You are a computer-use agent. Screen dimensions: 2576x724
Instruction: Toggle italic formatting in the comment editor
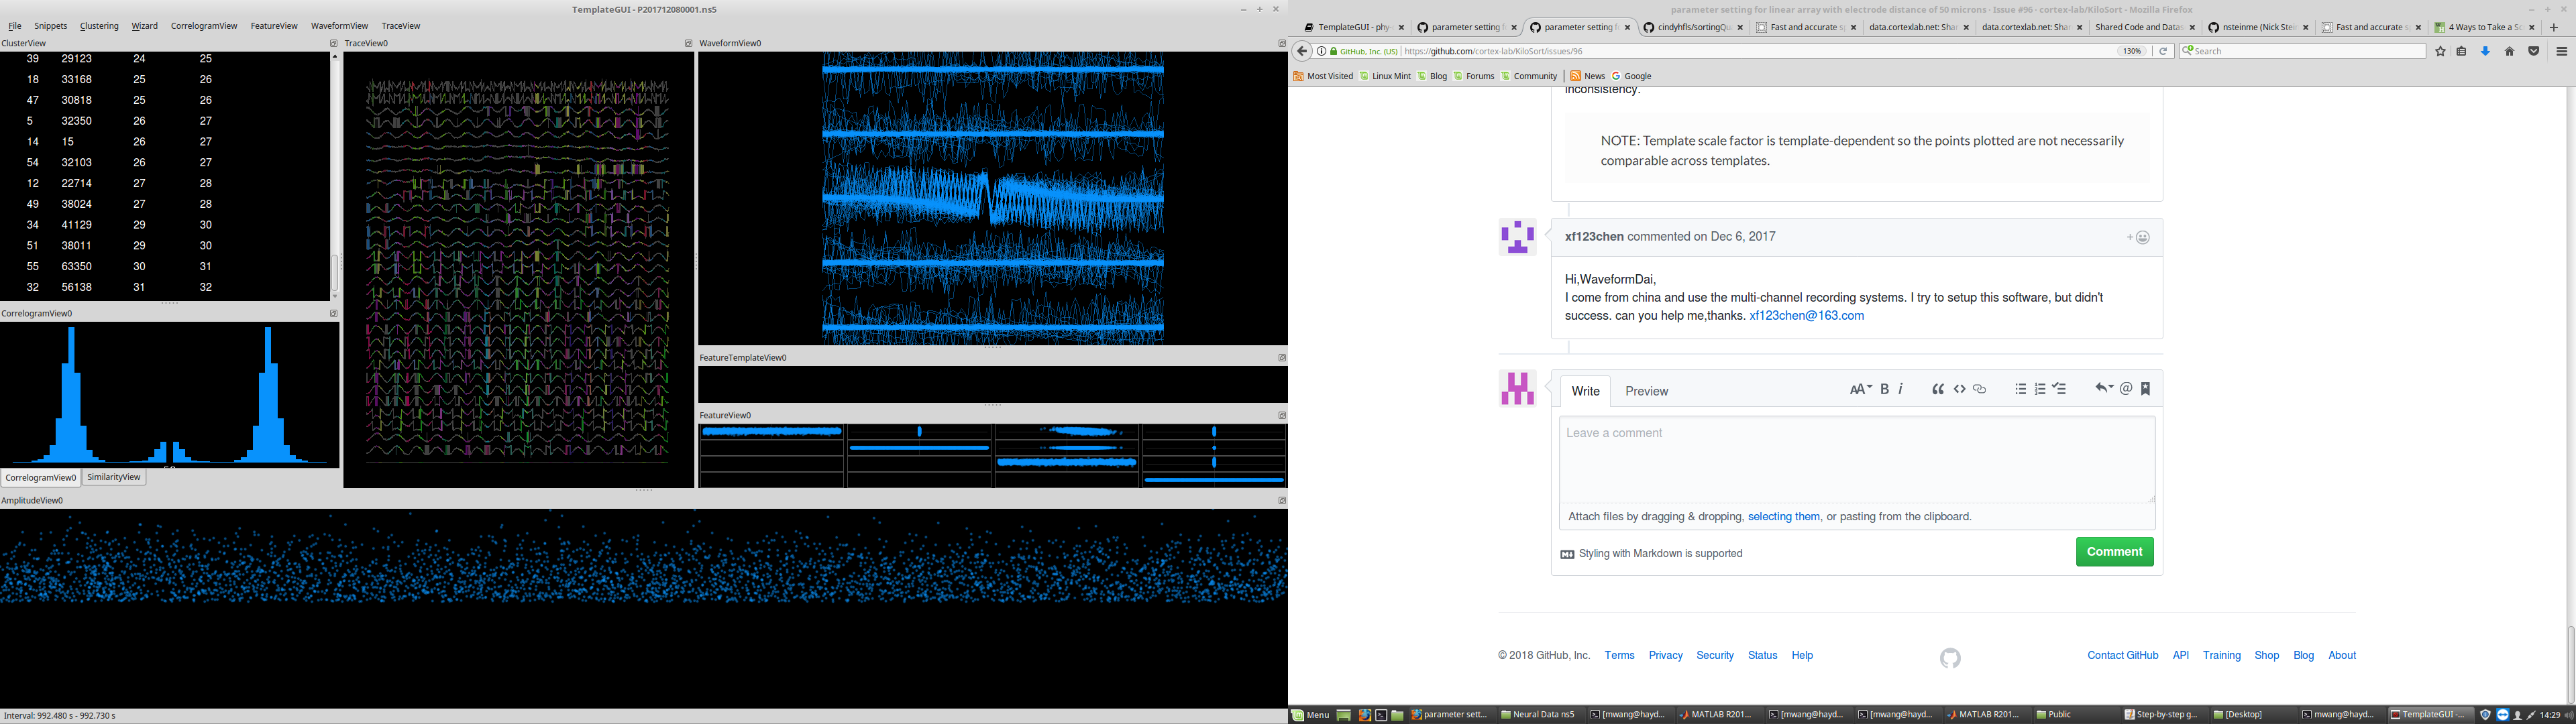[x=1901, y=389]
